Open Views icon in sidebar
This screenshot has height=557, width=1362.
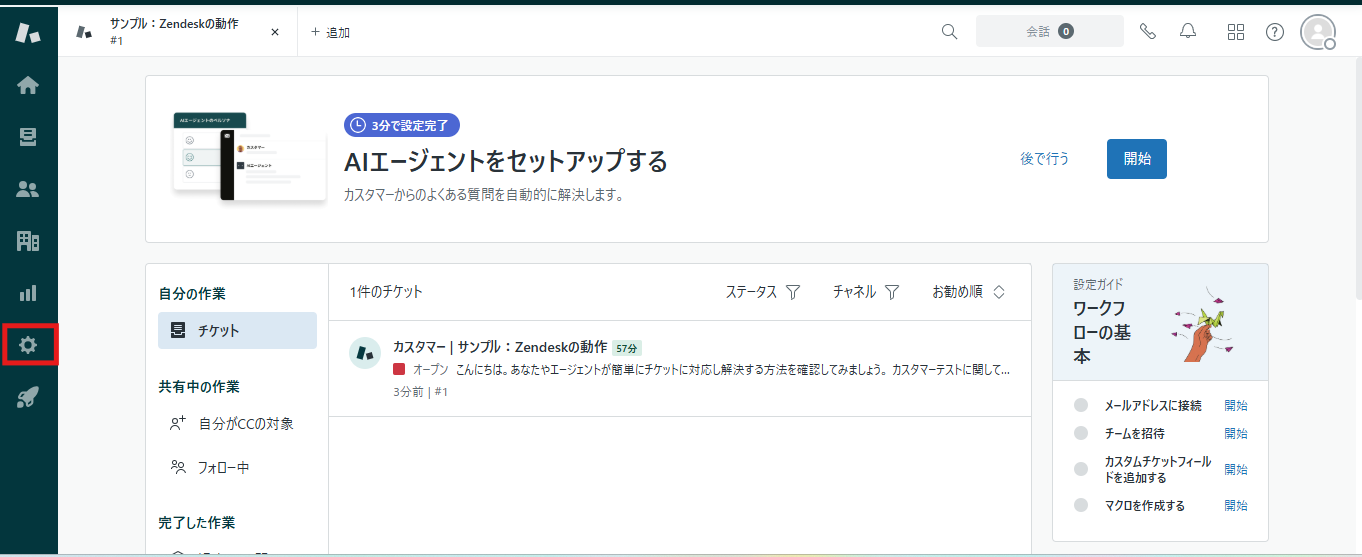[x=28, y=137]
